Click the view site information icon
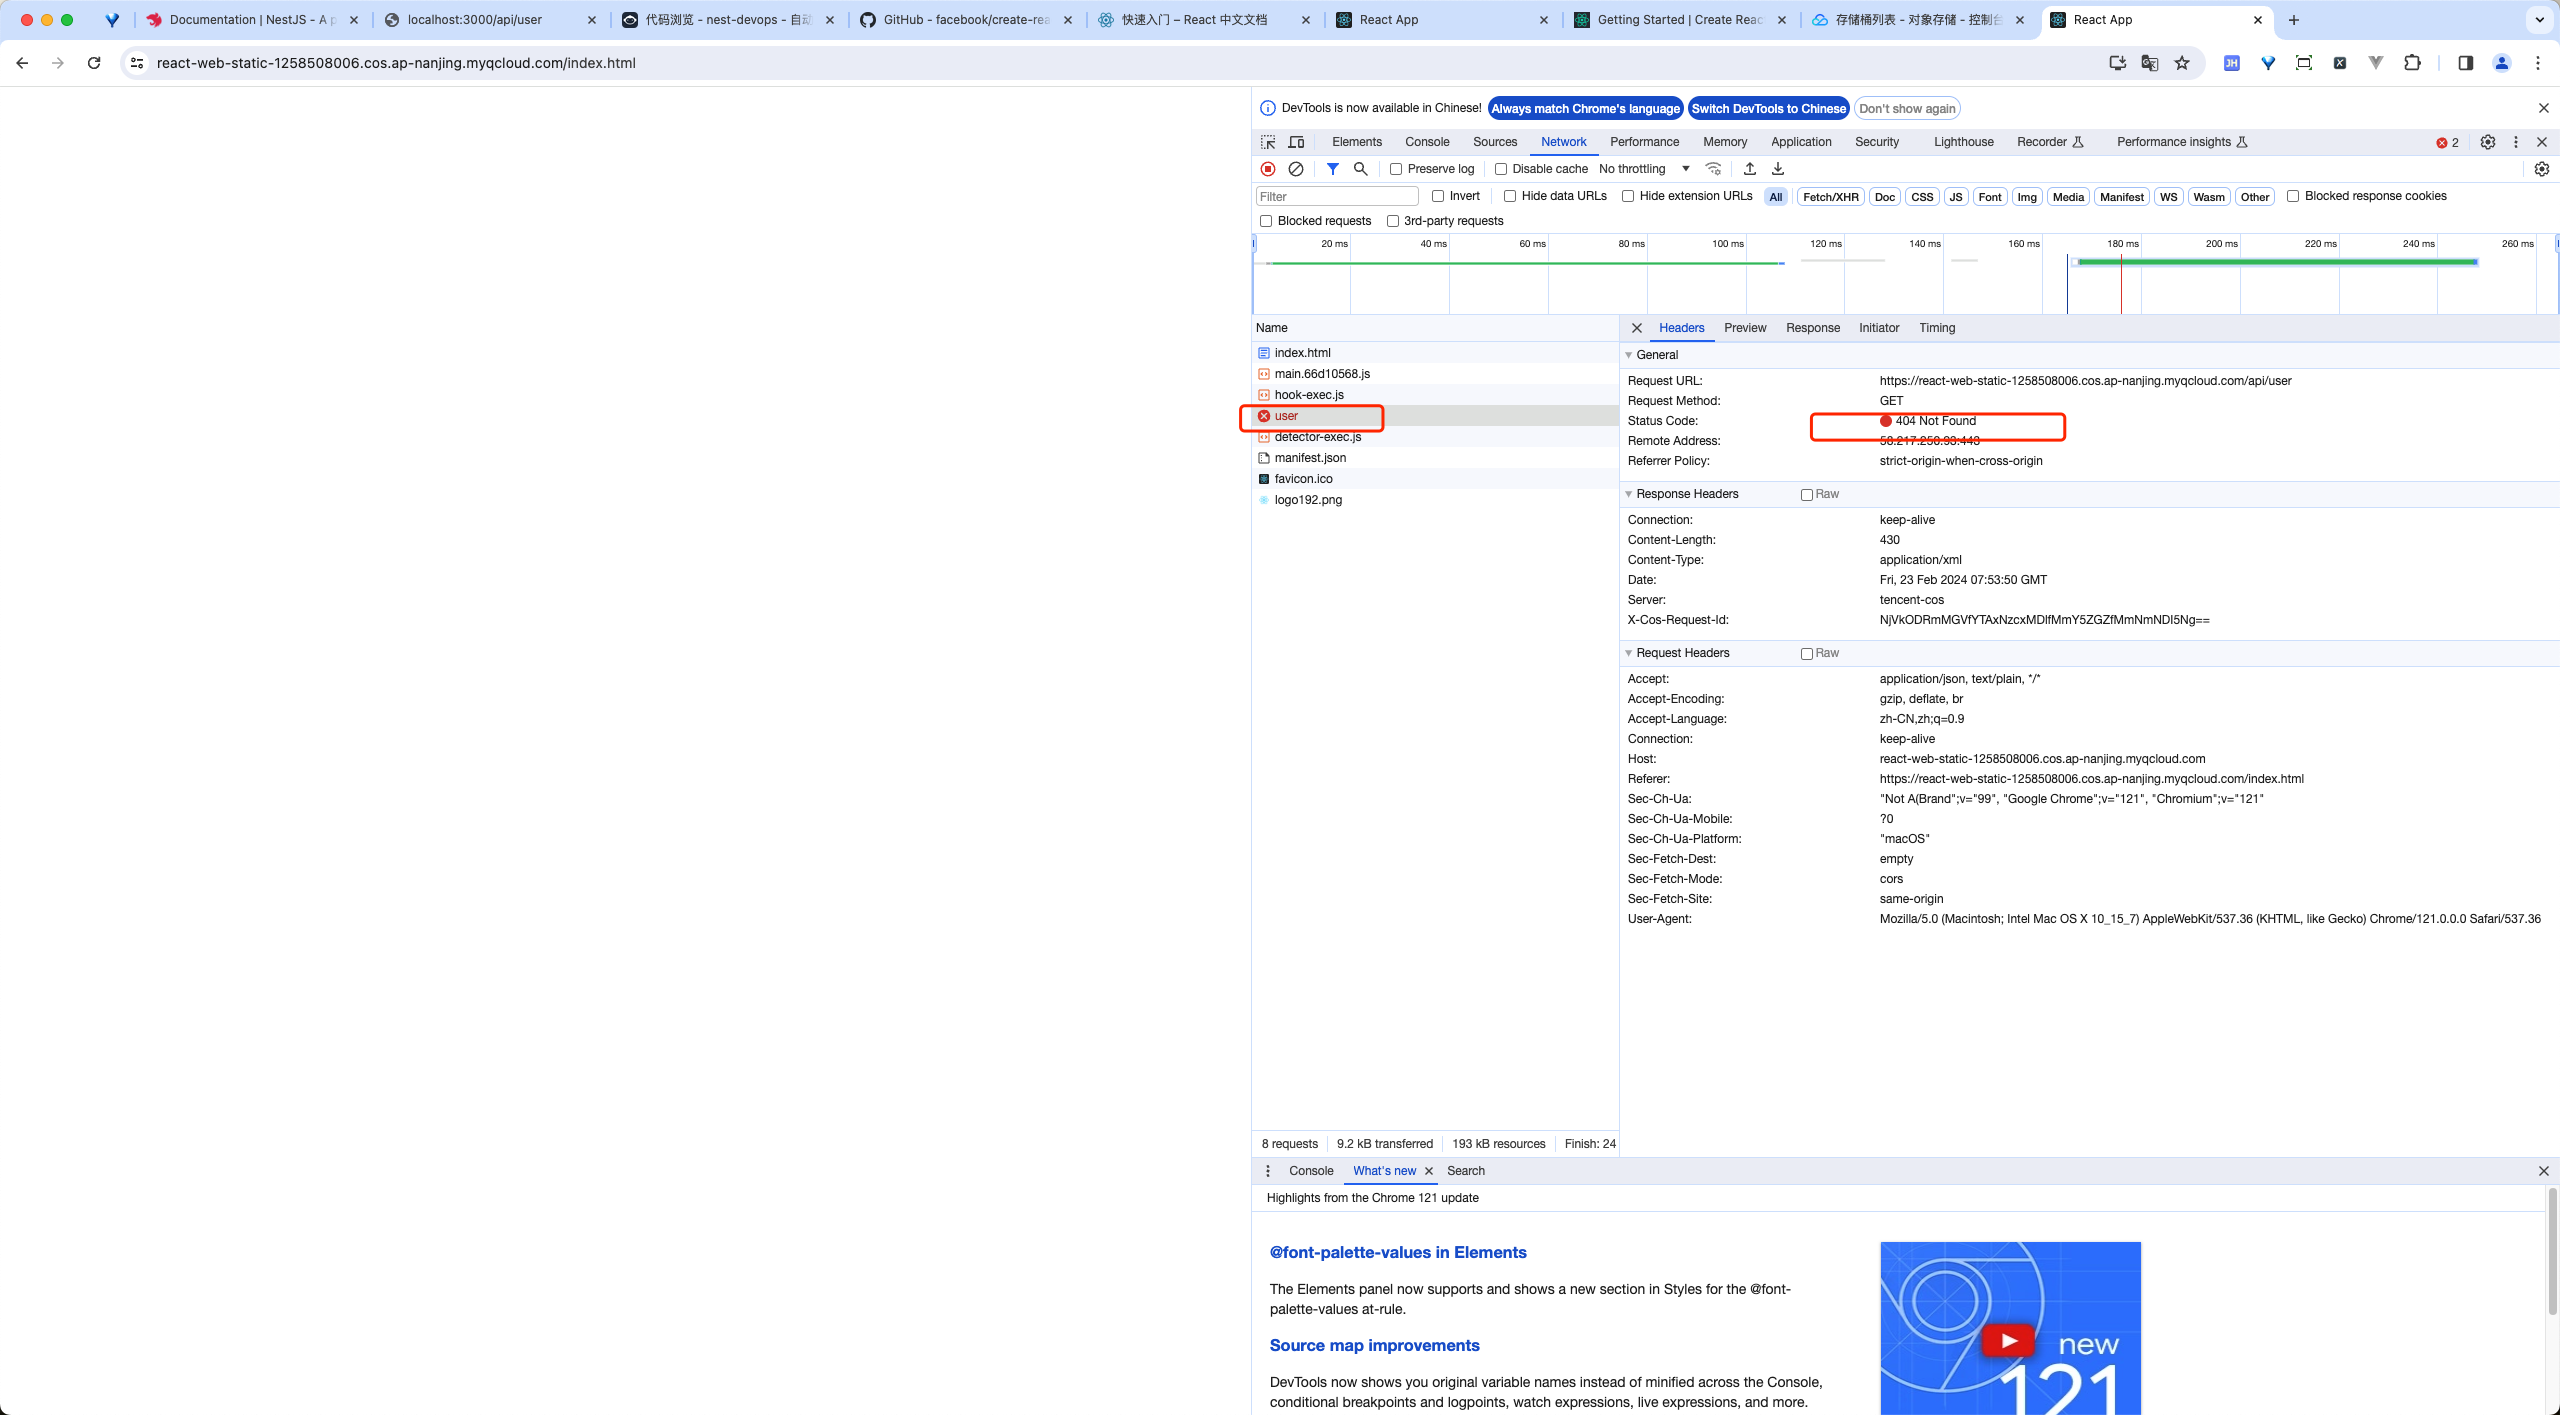The image size is (2560, 1415). pos(138,63)
